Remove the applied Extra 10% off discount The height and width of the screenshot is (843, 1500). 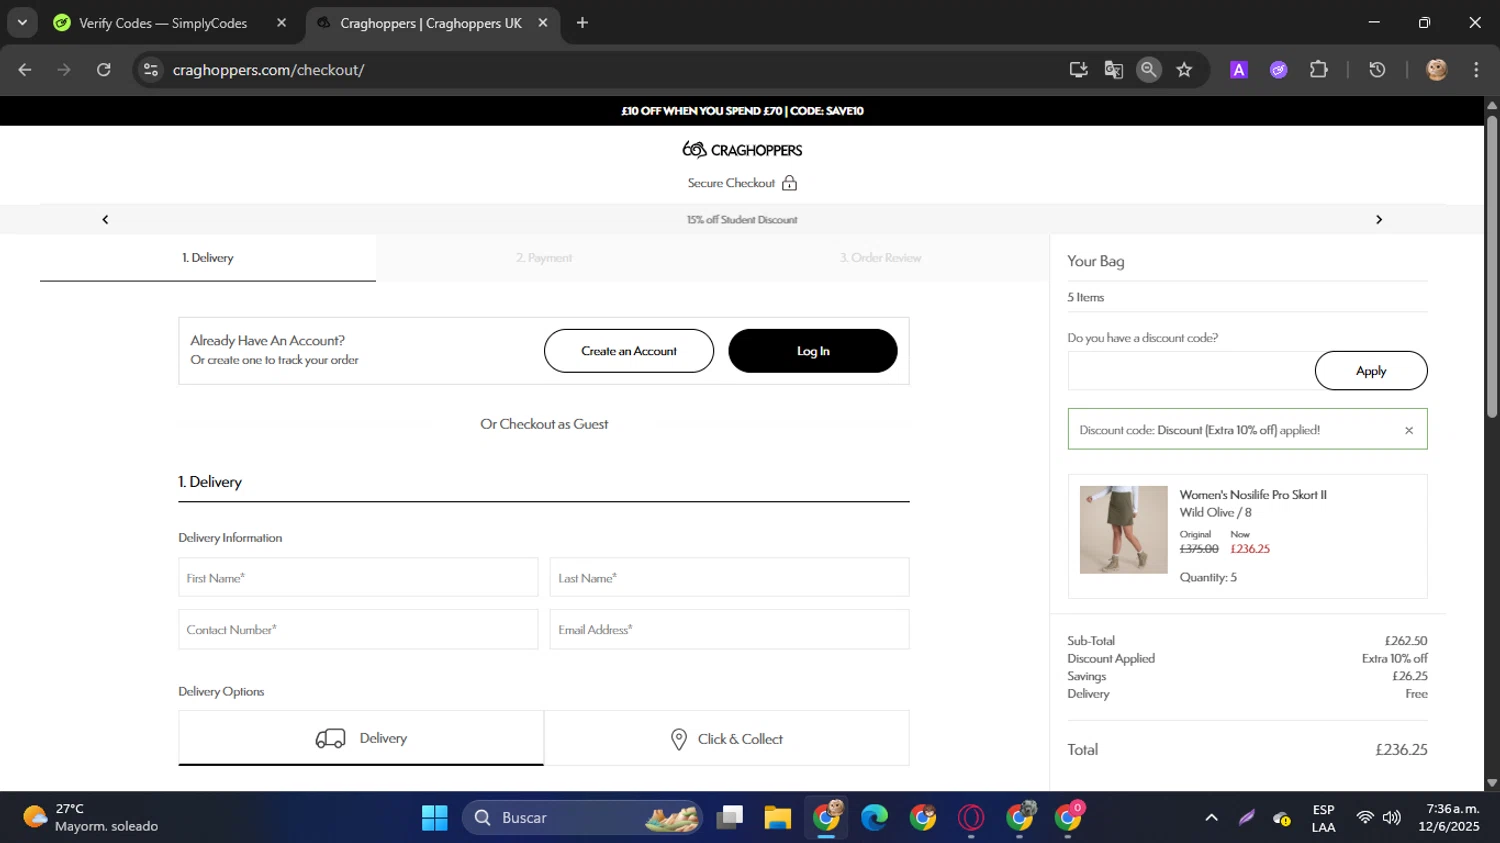tap(1409, 431)
